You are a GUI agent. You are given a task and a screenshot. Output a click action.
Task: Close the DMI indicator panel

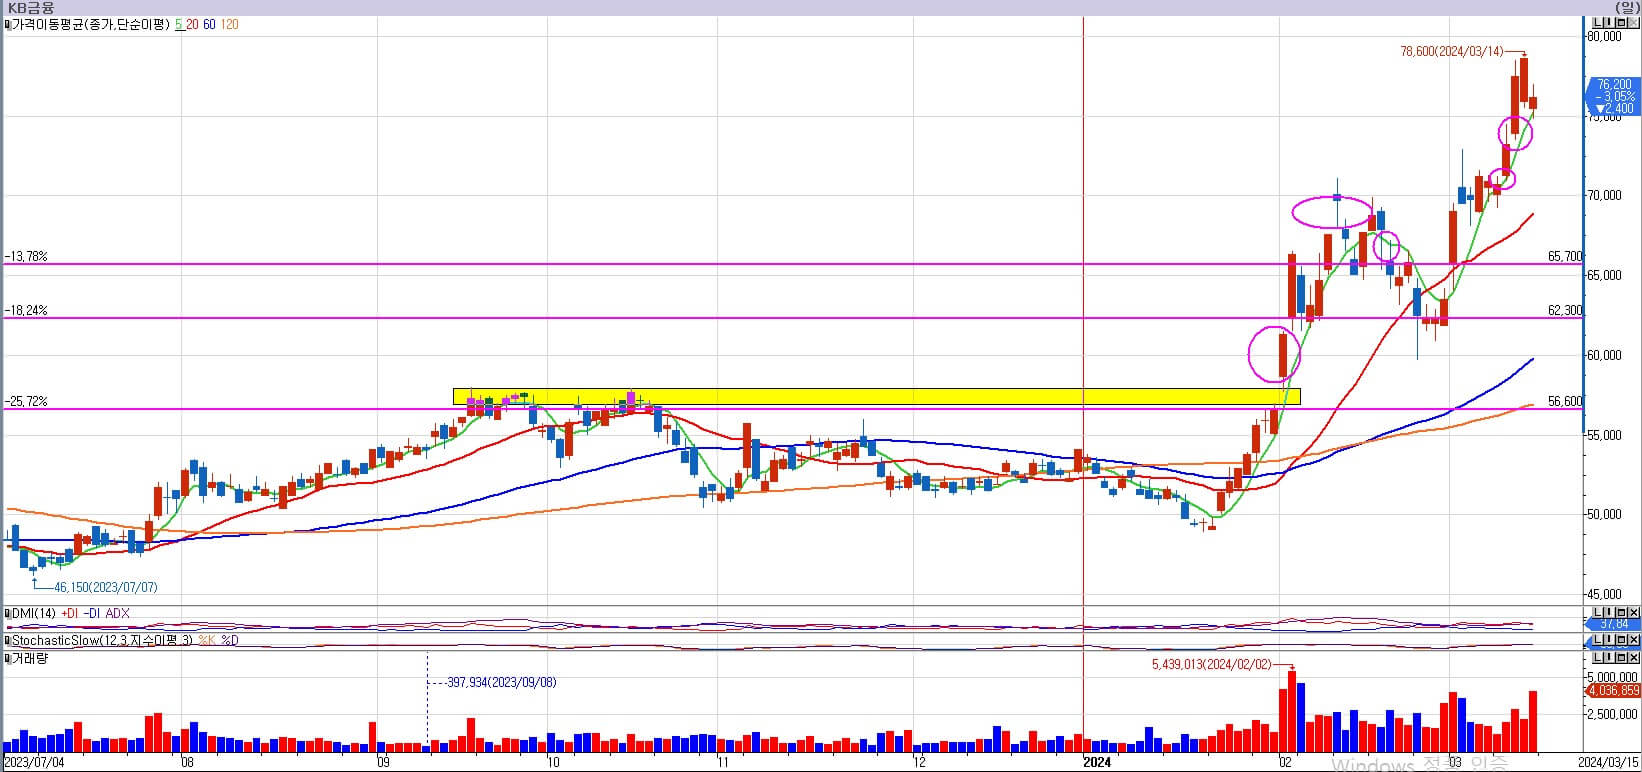tap(1634, 612)
